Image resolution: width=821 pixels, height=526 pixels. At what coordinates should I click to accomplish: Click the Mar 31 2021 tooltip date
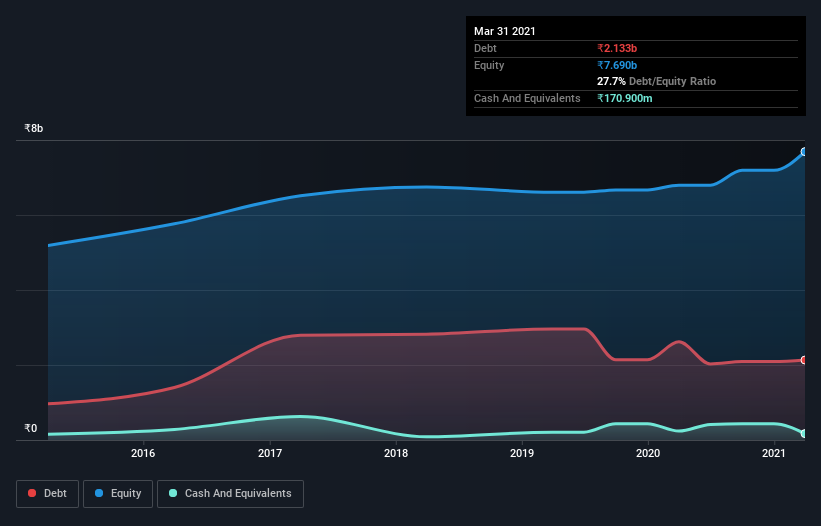tap(505, 31)
